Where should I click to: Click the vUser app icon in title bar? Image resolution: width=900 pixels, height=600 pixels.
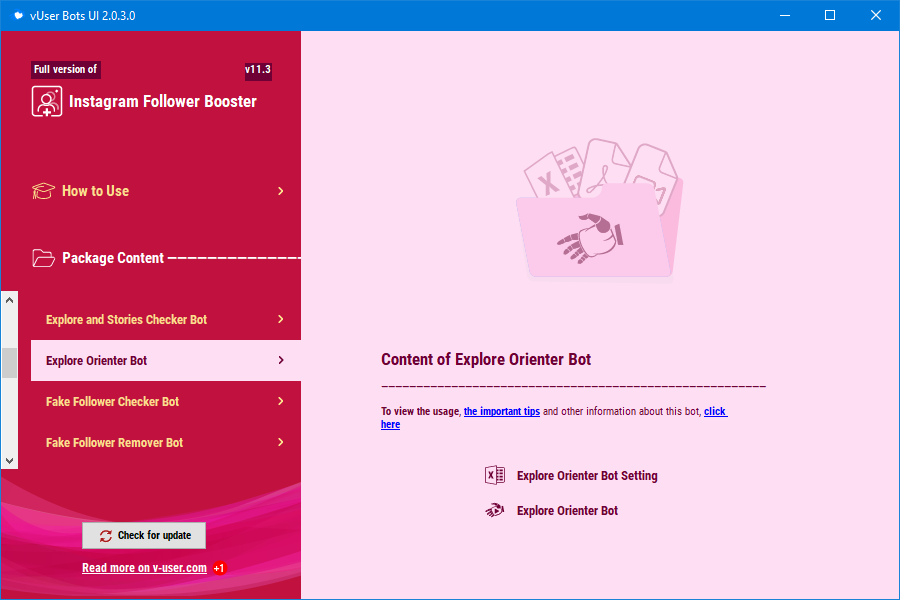(x=18, y=16)
